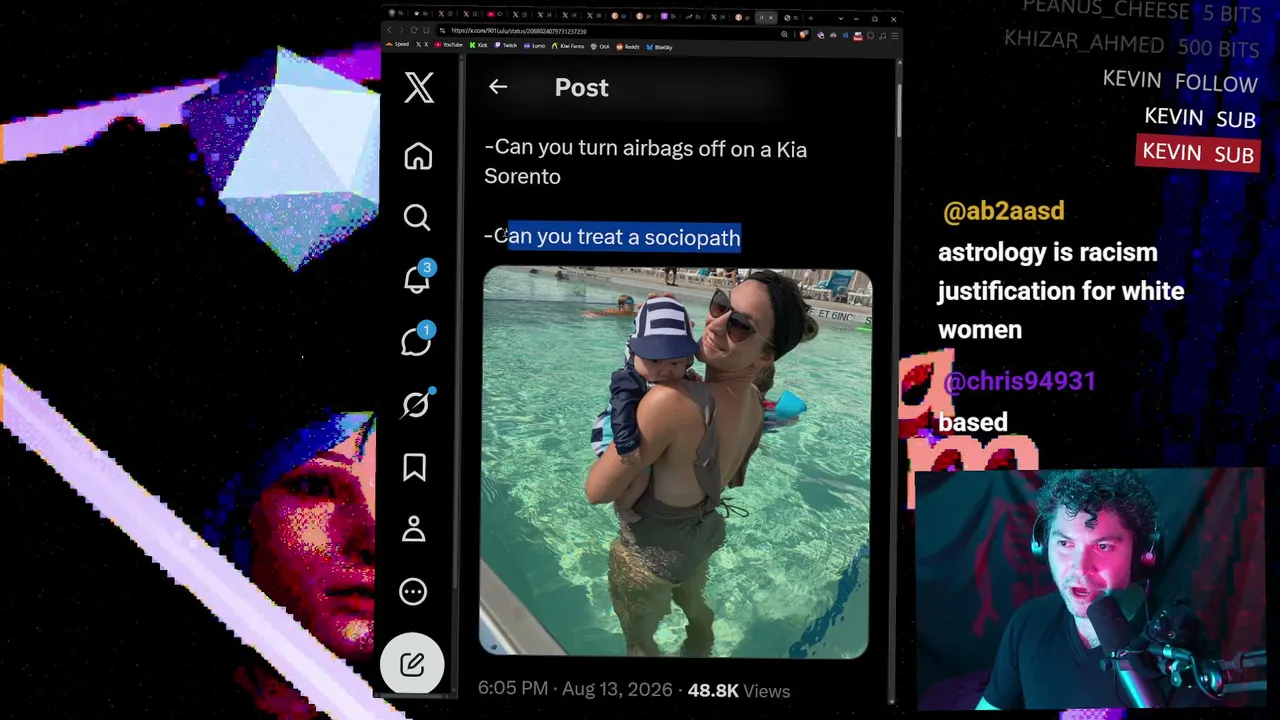Open the YouTube bookmark
The height and width of the screenshot is (720, 1280).
click(x=448, y=45)
